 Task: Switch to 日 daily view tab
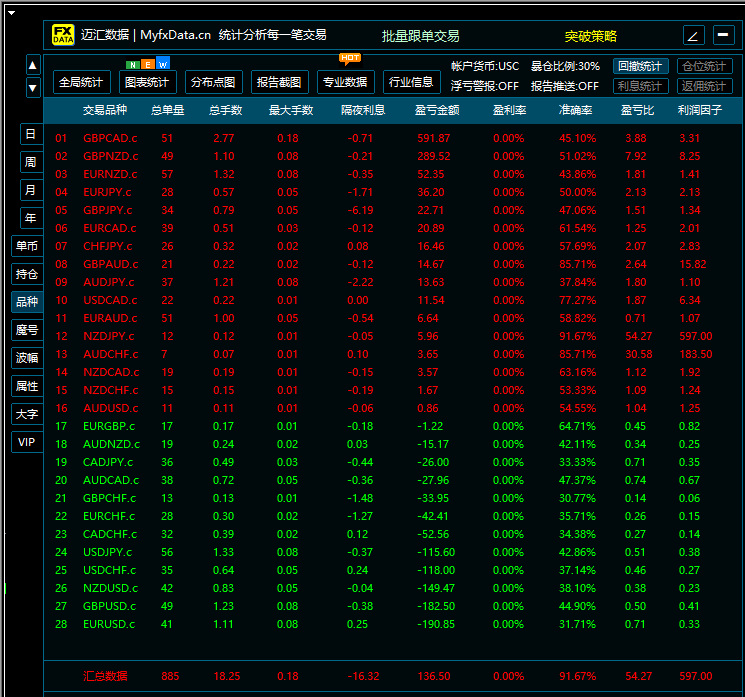tap(30, 134)
